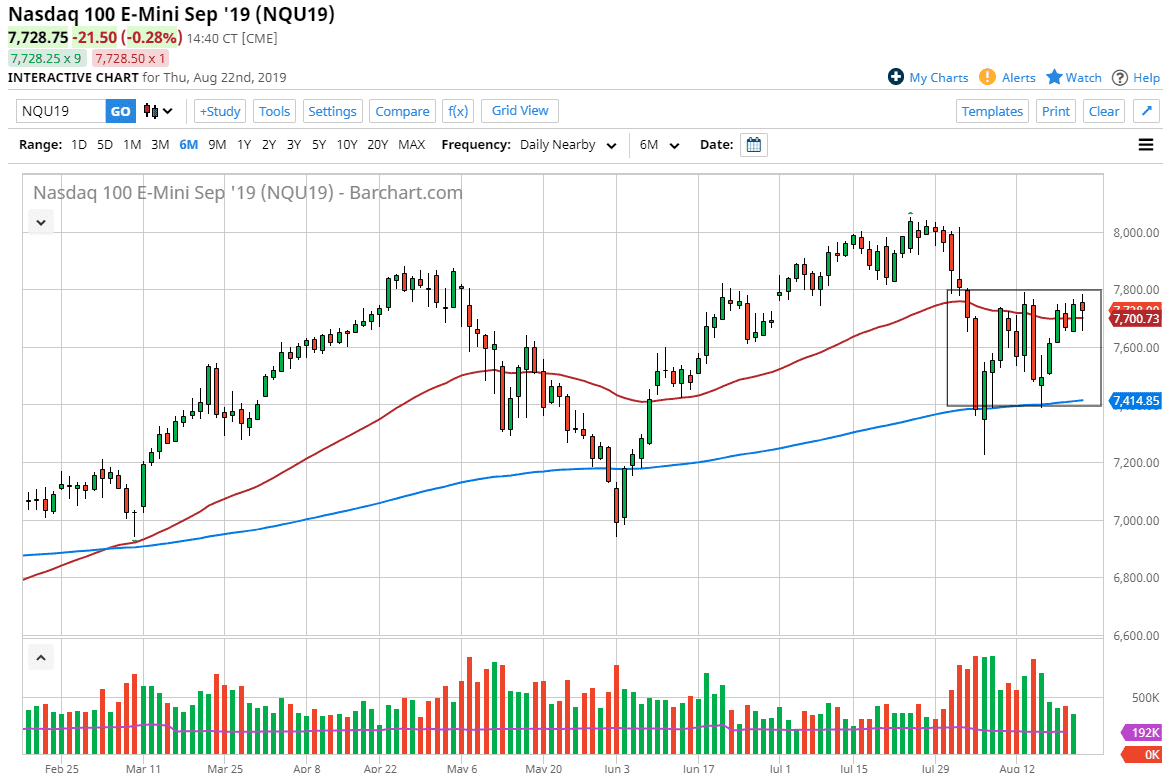Open the f(x) expressions tool
Viewport: 1175px width, 773px height.
pyautogui.click(x=458, y=111)
